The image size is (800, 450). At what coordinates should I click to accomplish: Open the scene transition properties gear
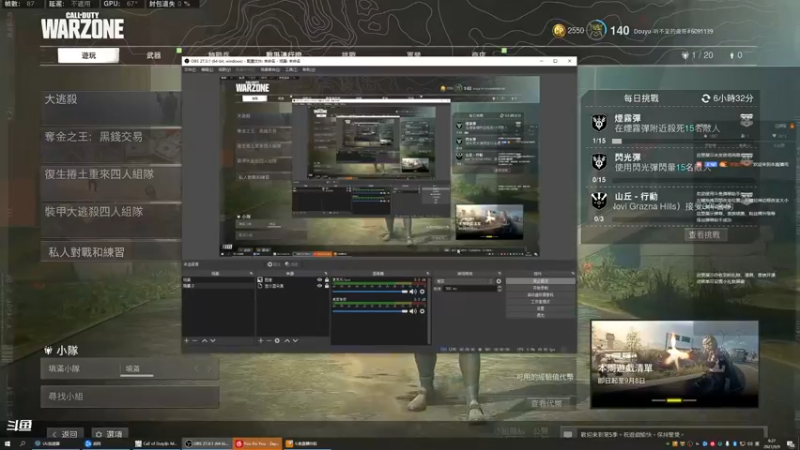tap(498, 281)
